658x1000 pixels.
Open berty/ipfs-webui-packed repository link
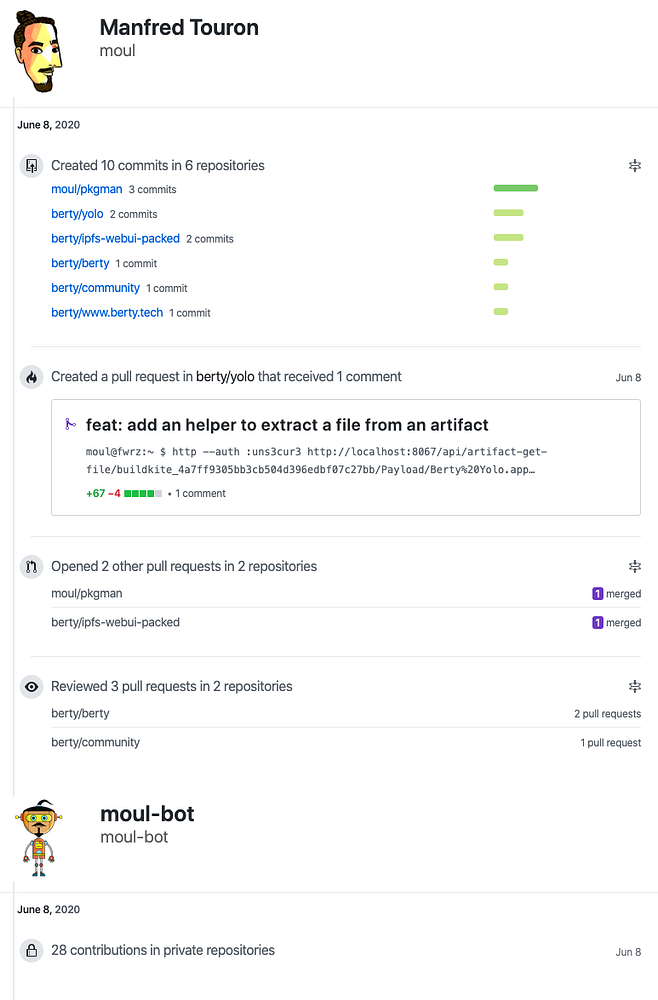click(x=115, y=239)
